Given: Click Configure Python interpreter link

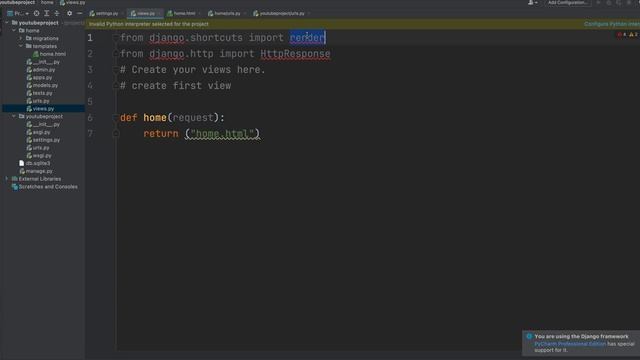Looking at the screenshot, I should coord(612,24).
